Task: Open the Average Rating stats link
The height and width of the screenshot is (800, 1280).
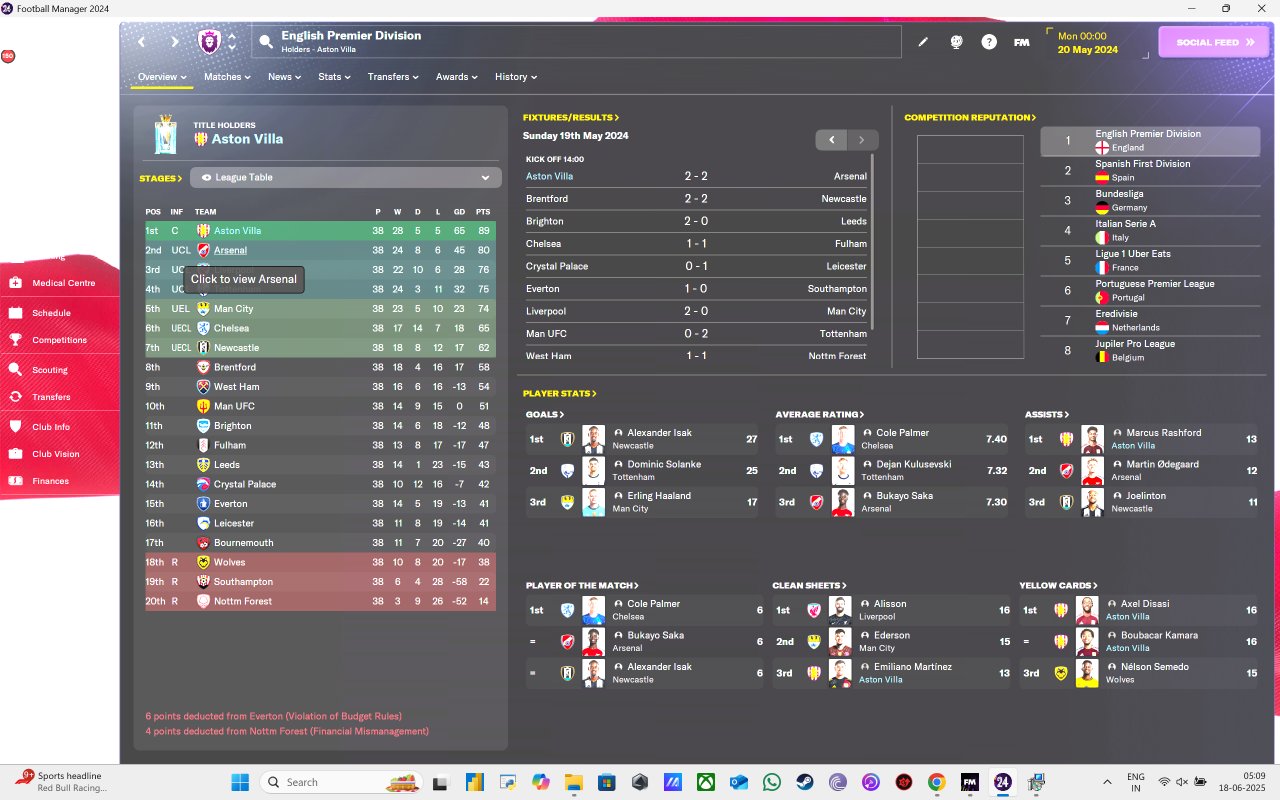Action: [818, 415]
